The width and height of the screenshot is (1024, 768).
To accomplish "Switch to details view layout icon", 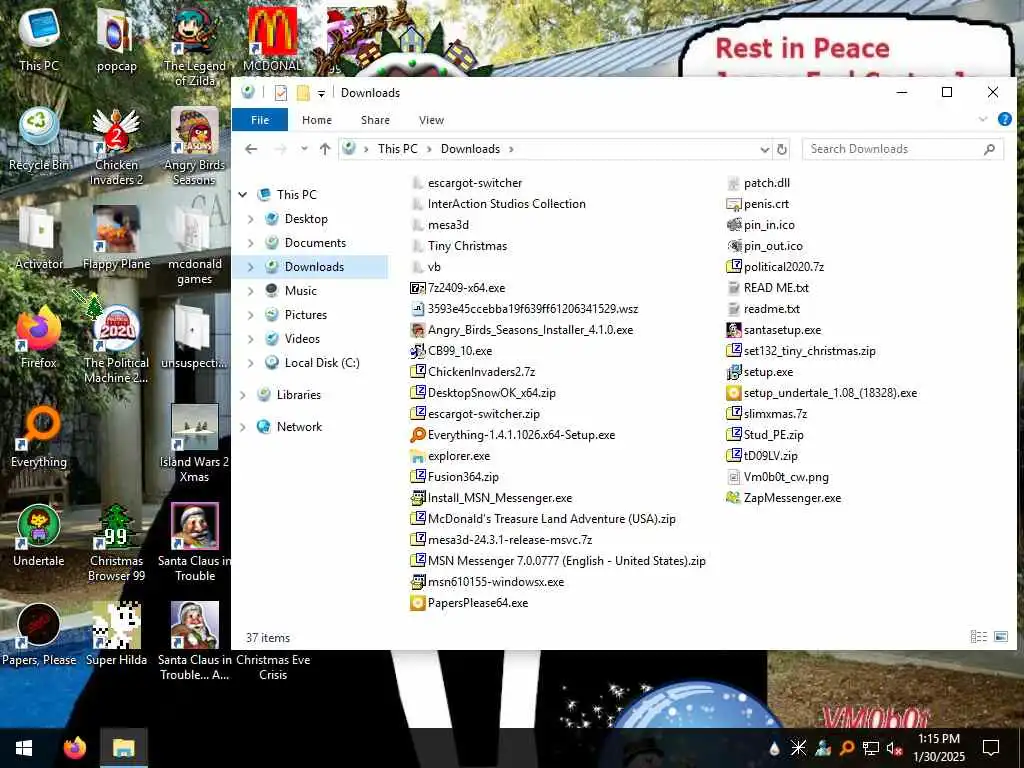I will coord(978,637).
